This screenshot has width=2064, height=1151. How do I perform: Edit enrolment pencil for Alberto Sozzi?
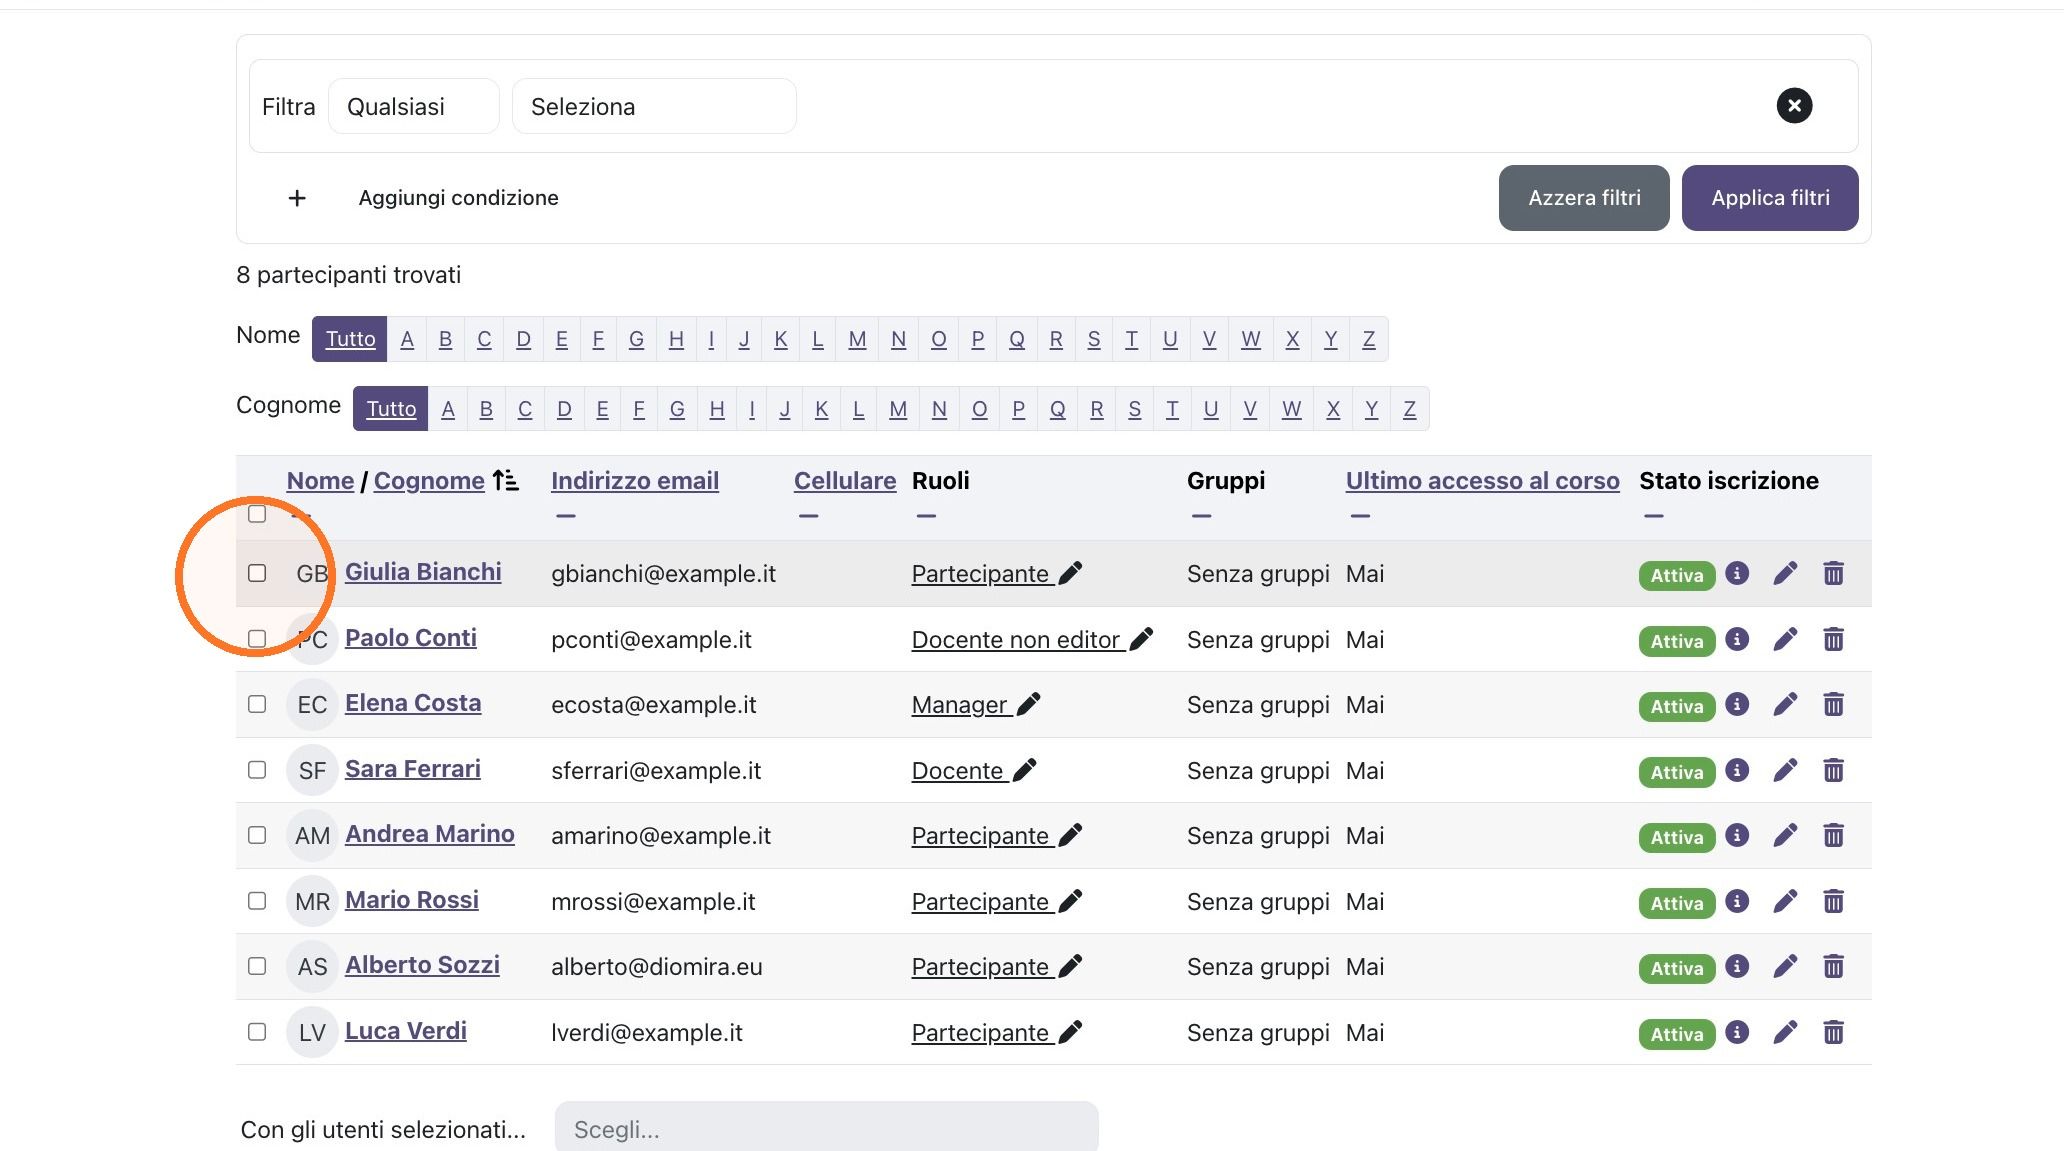1785,966
